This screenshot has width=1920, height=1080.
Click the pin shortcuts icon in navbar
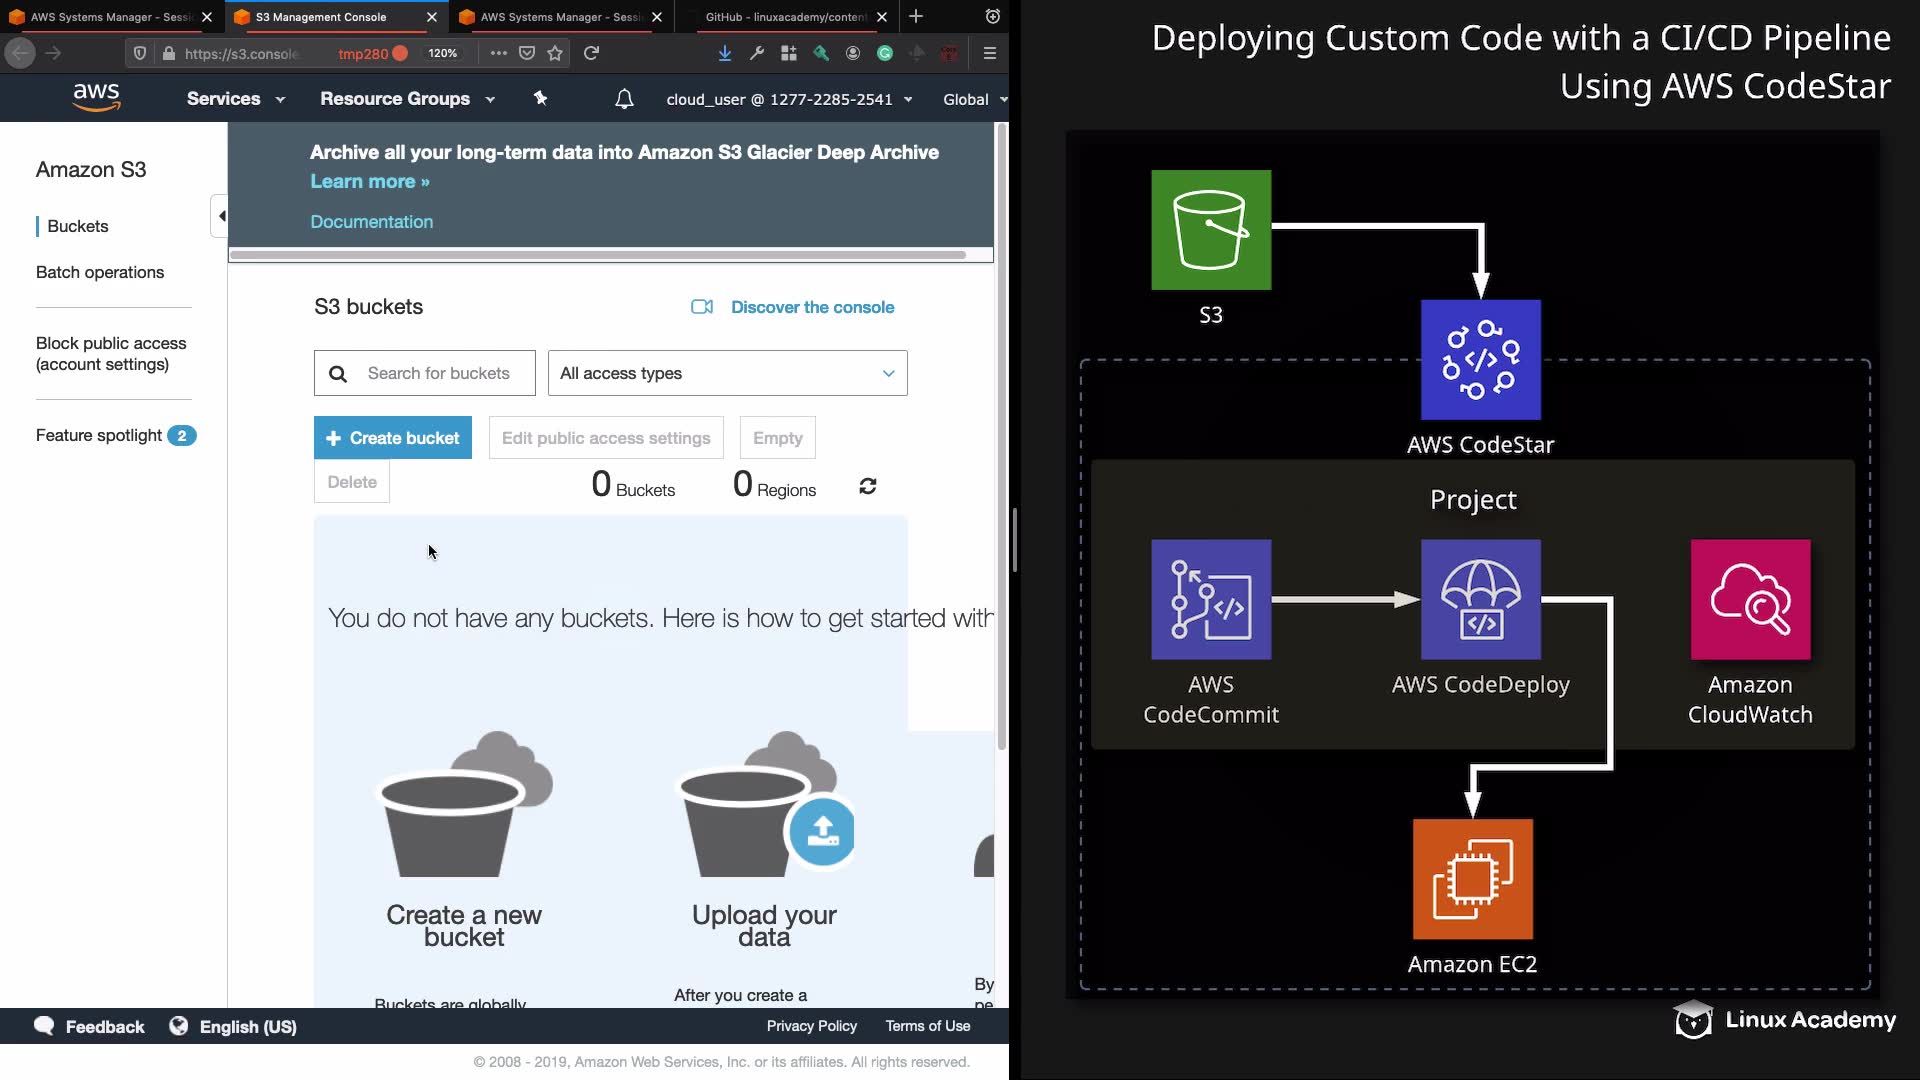pyautogui.click(x=540, y=98)
